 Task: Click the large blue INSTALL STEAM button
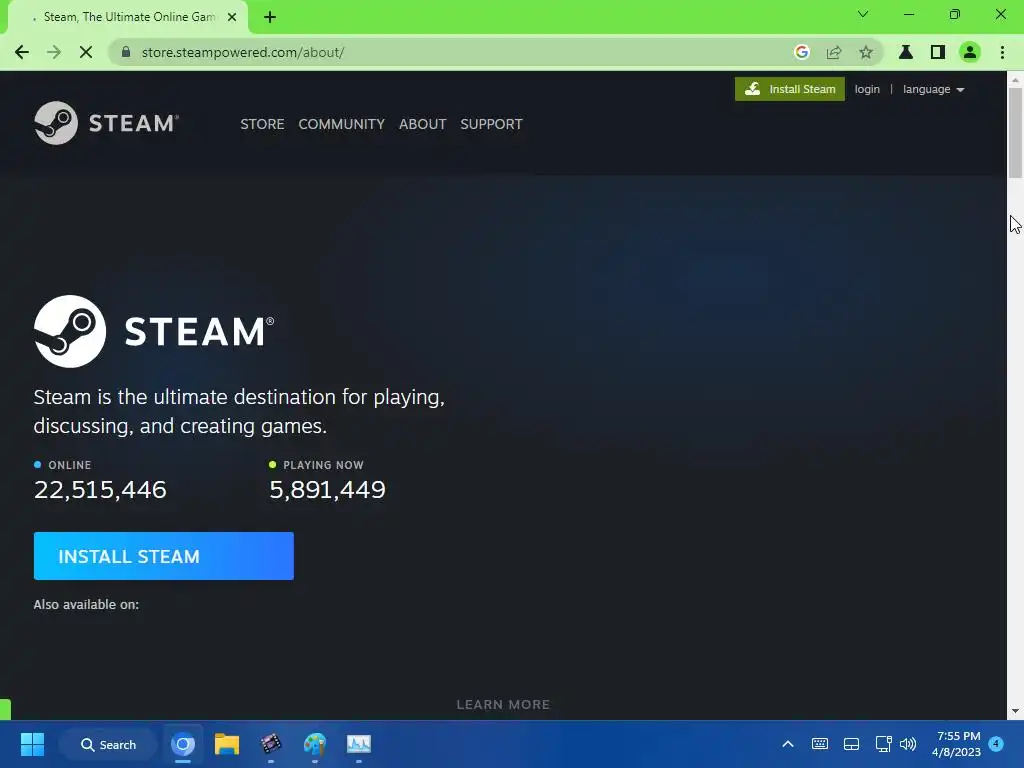[163, 556]
